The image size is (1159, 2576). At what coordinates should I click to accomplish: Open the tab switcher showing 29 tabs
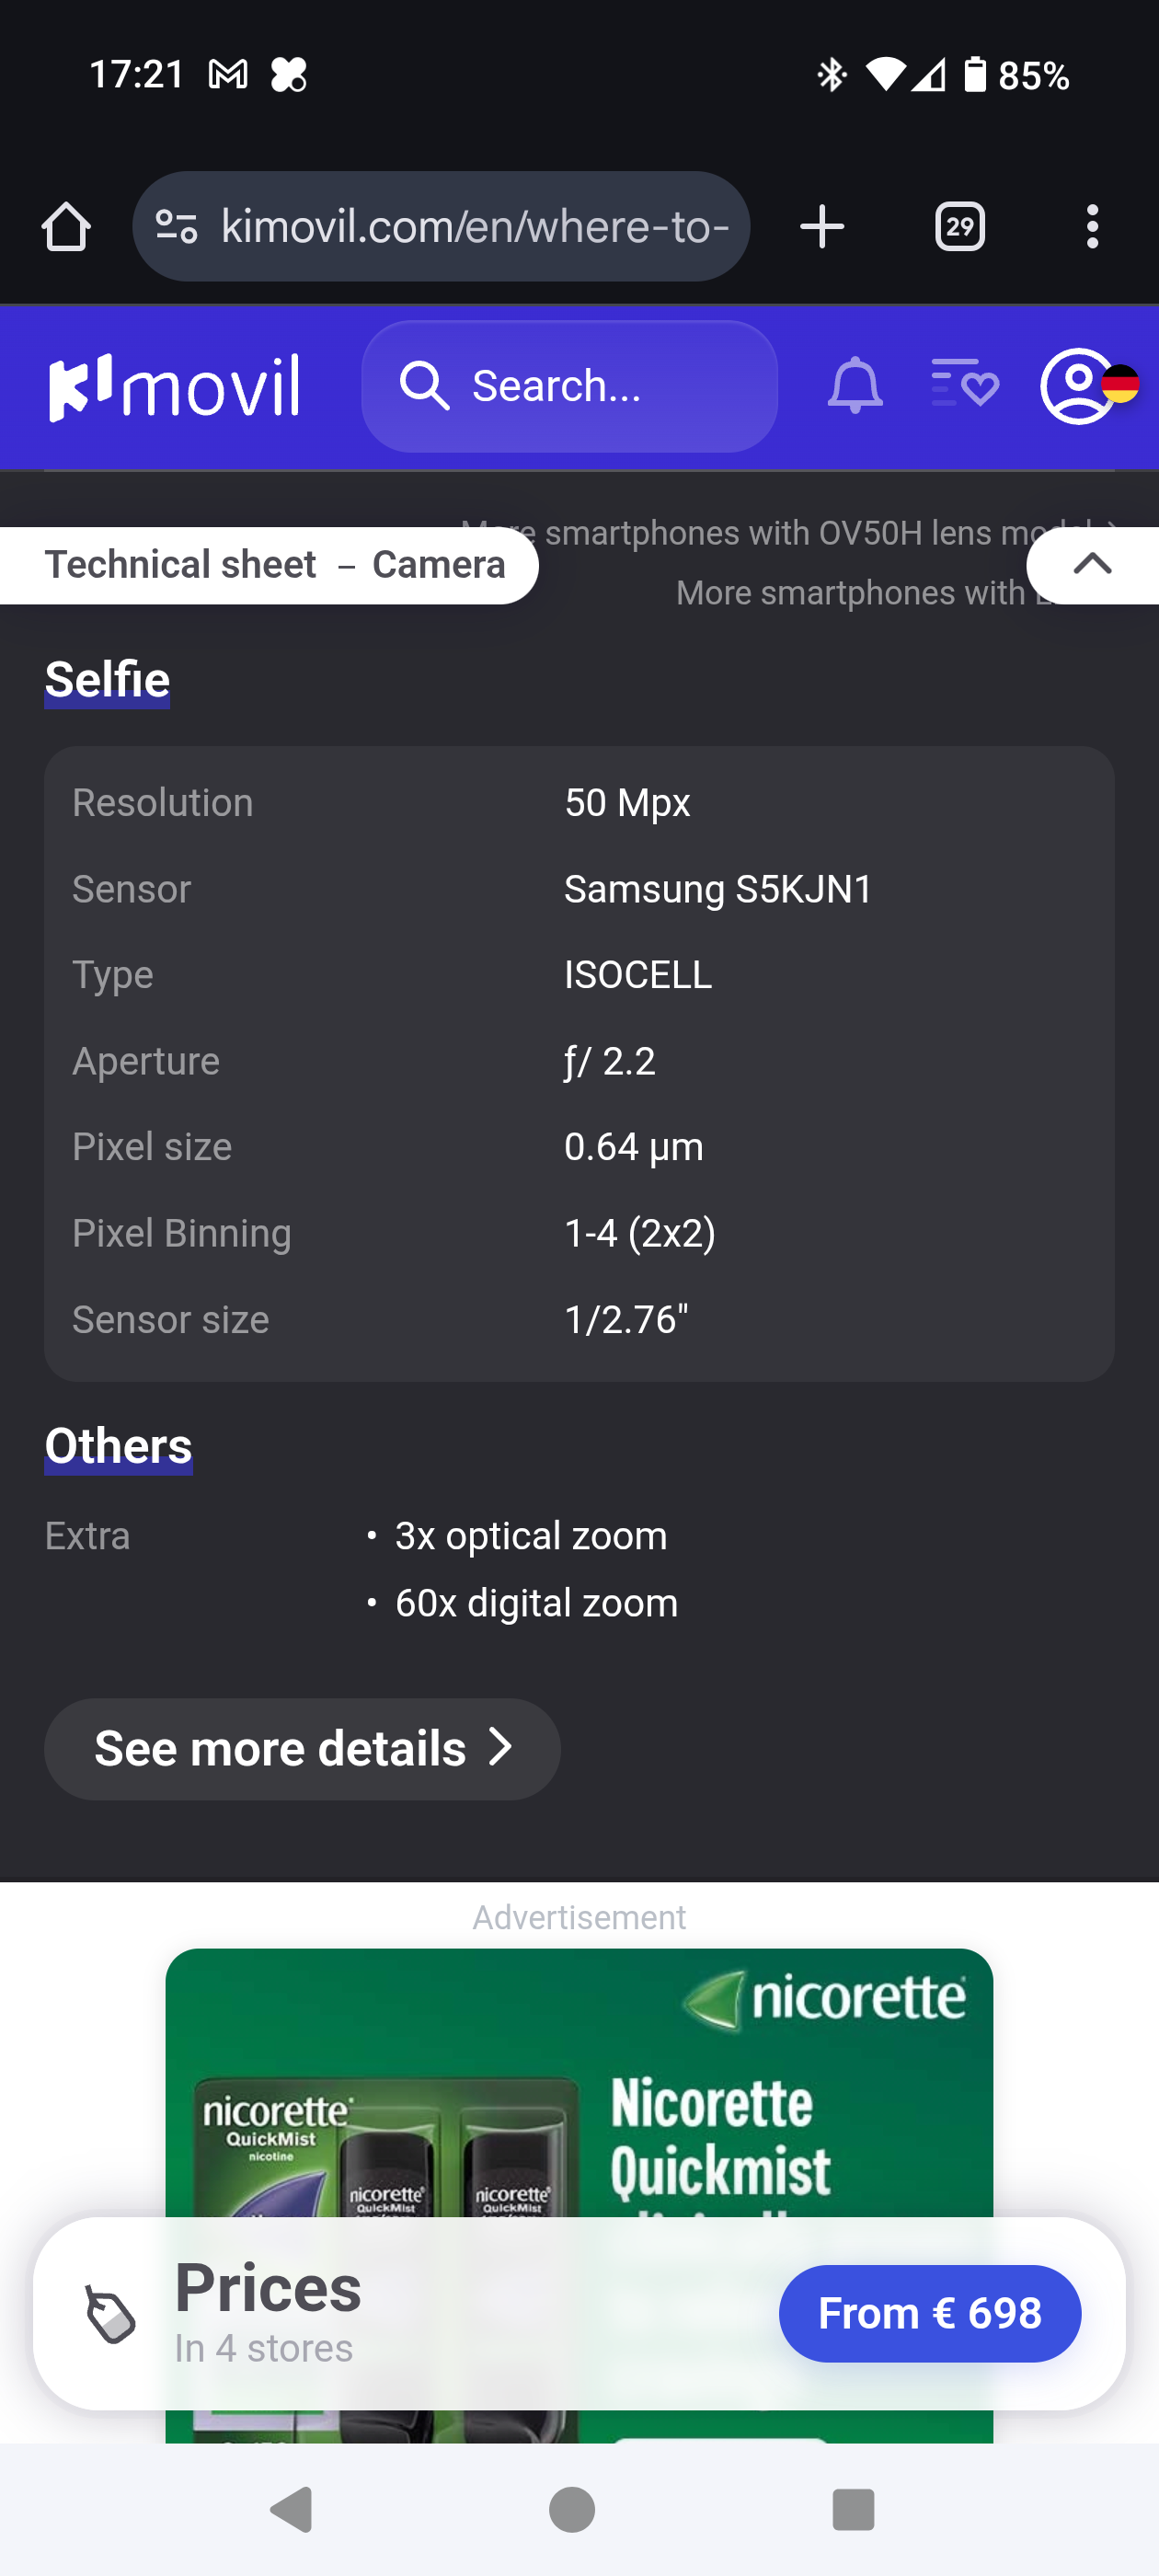[959, 227]
